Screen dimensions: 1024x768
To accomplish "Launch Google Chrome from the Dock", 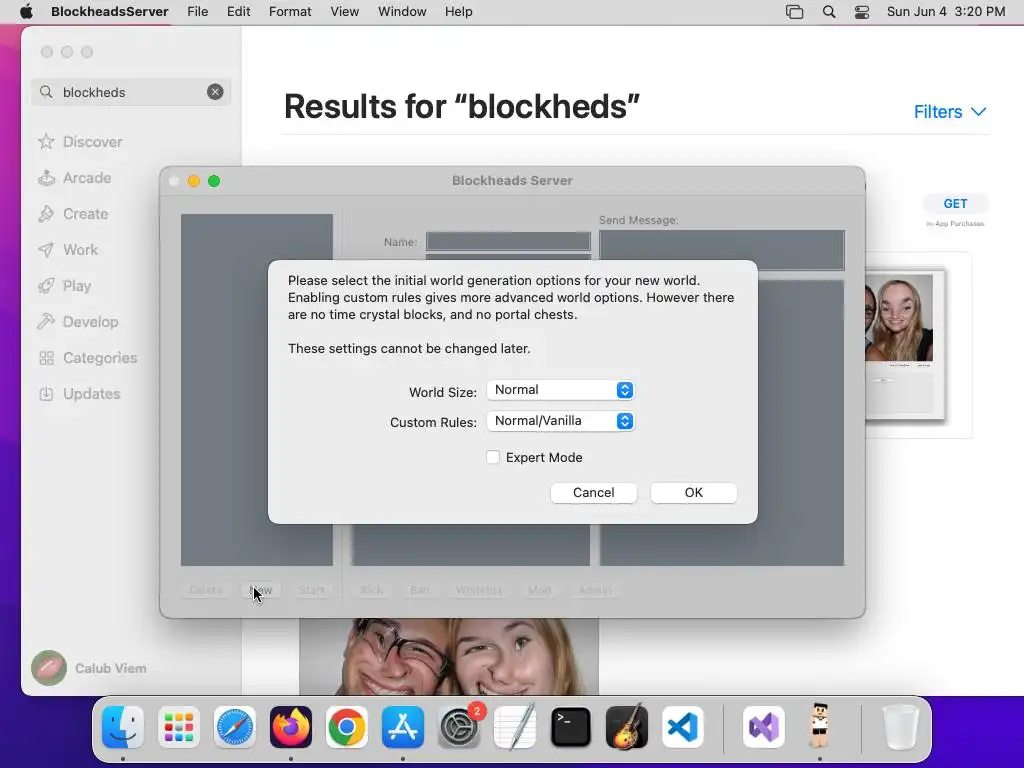I will coord(347,727).
